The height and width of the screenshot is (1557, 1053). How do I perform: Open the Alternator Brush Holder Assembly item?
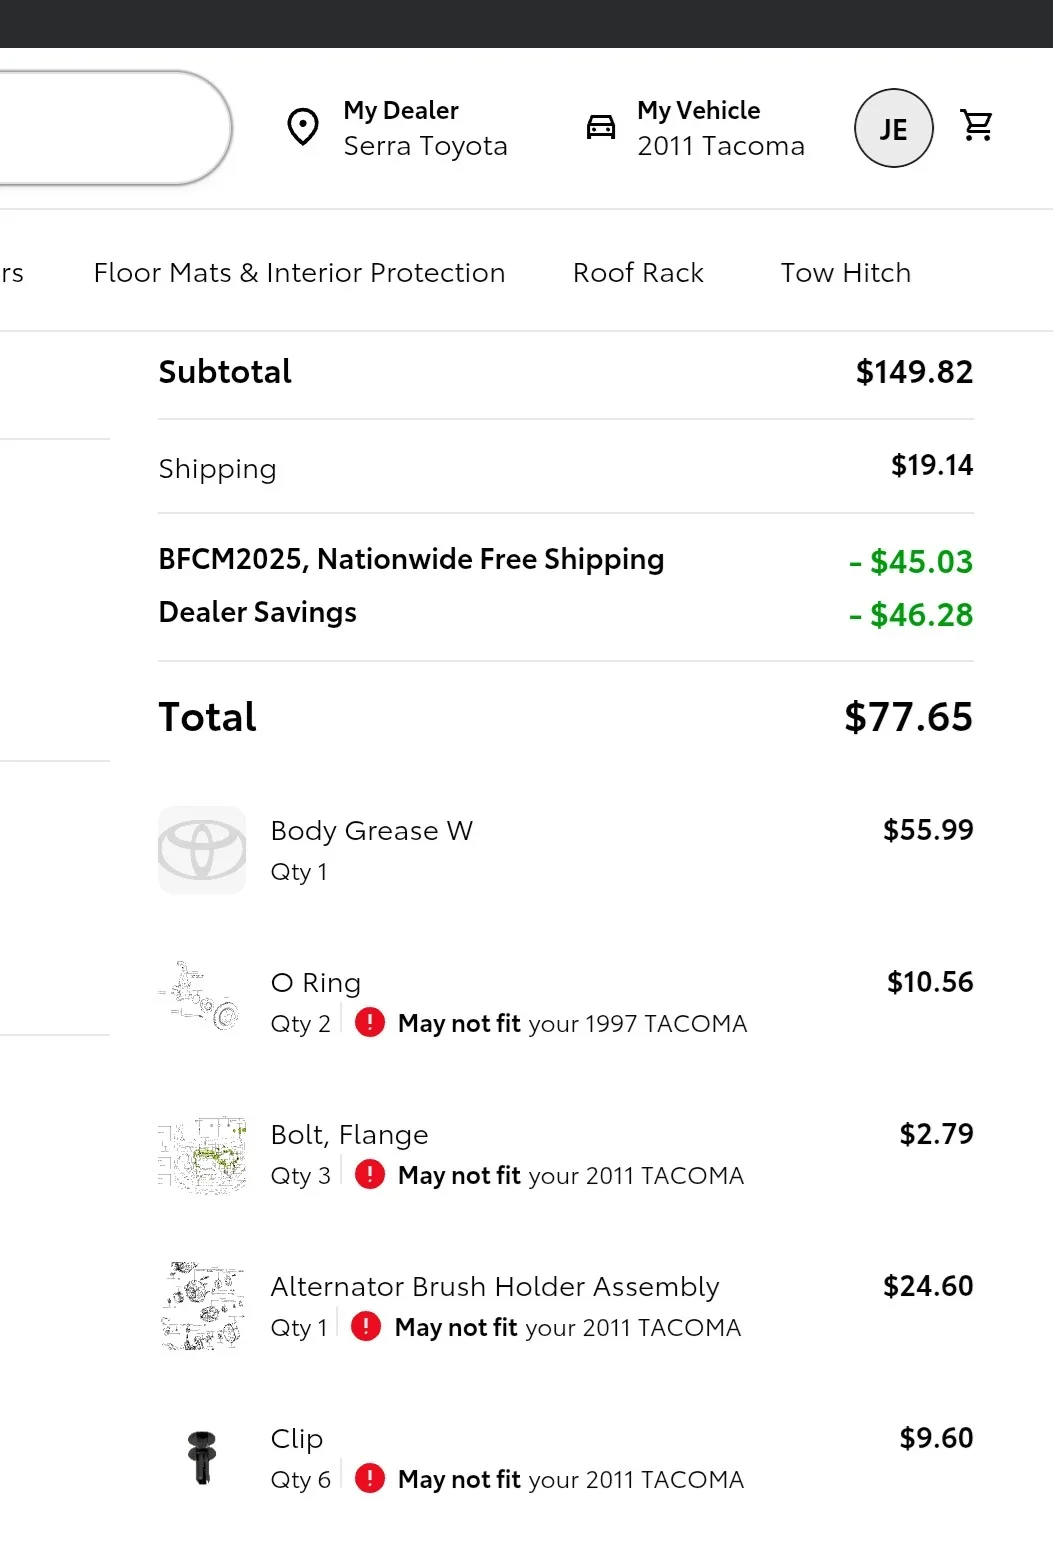coord(495,1287)
